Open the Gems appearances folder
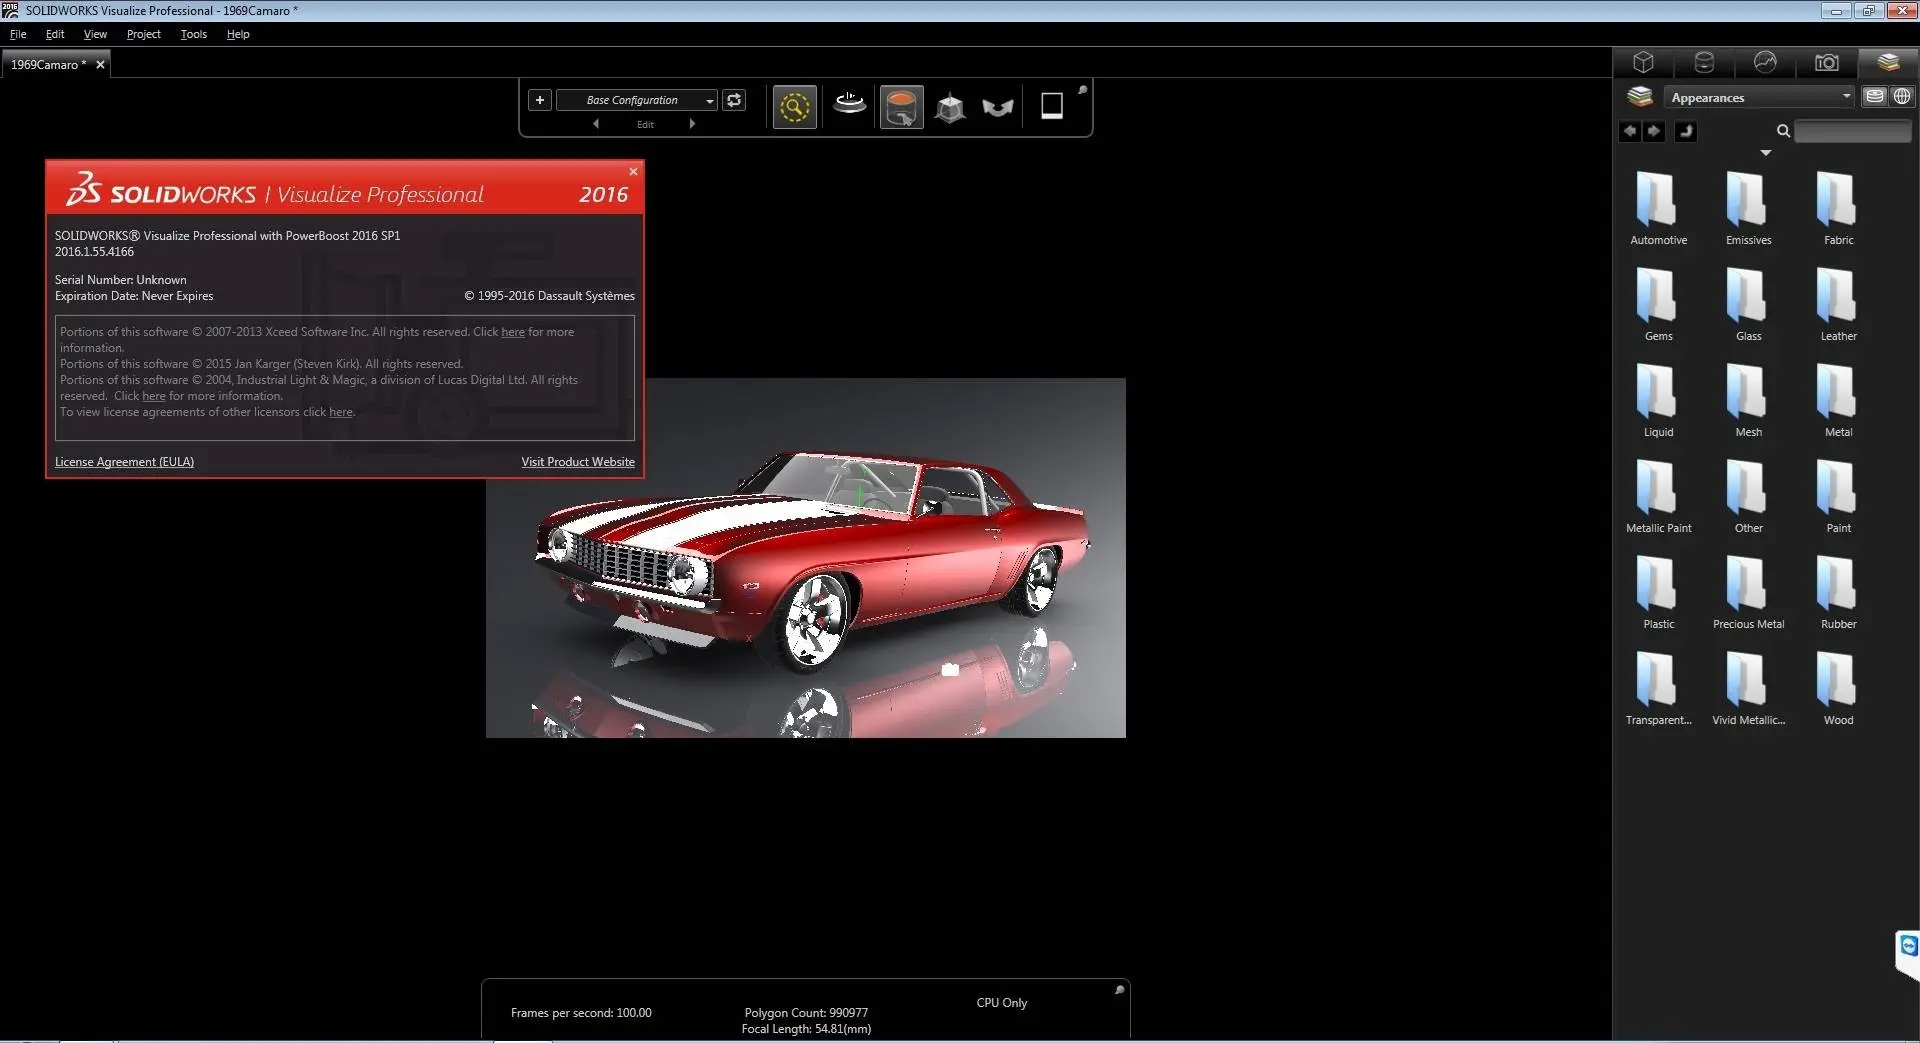This screenshot has height=1043, width=1920. point(1658,304)
